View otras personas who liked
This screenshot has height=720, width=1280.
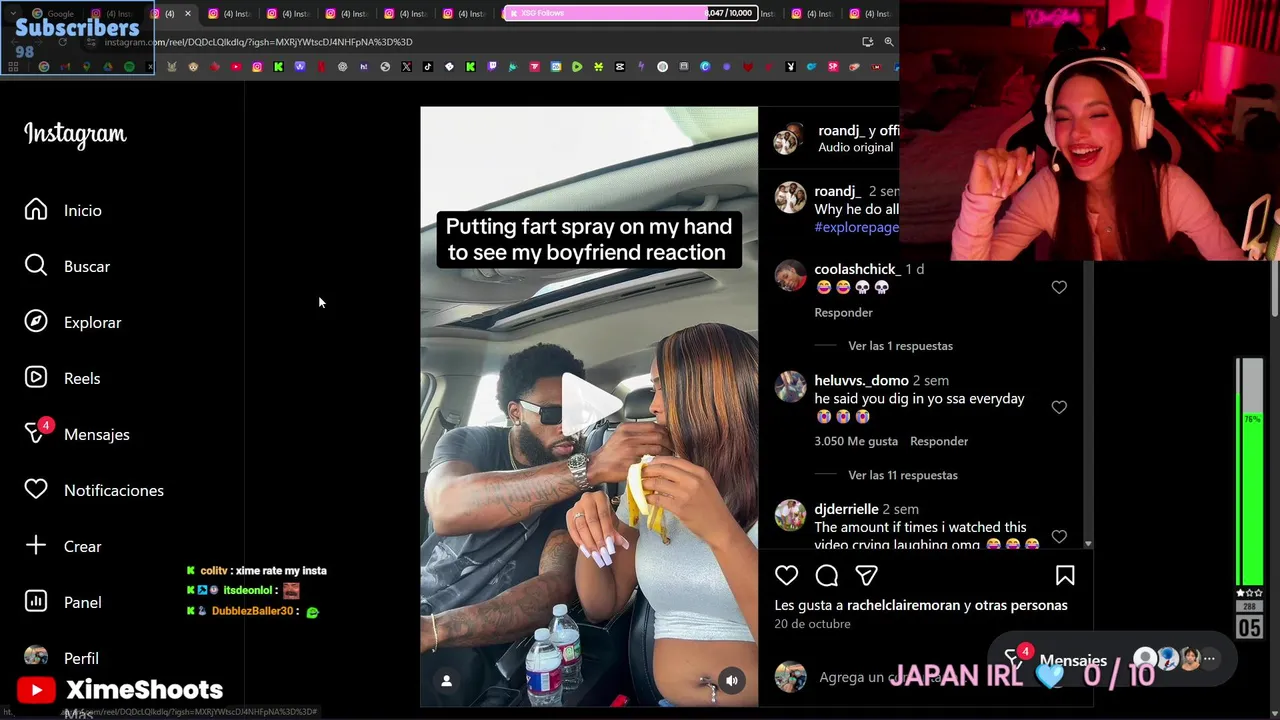click(1020, 605)
